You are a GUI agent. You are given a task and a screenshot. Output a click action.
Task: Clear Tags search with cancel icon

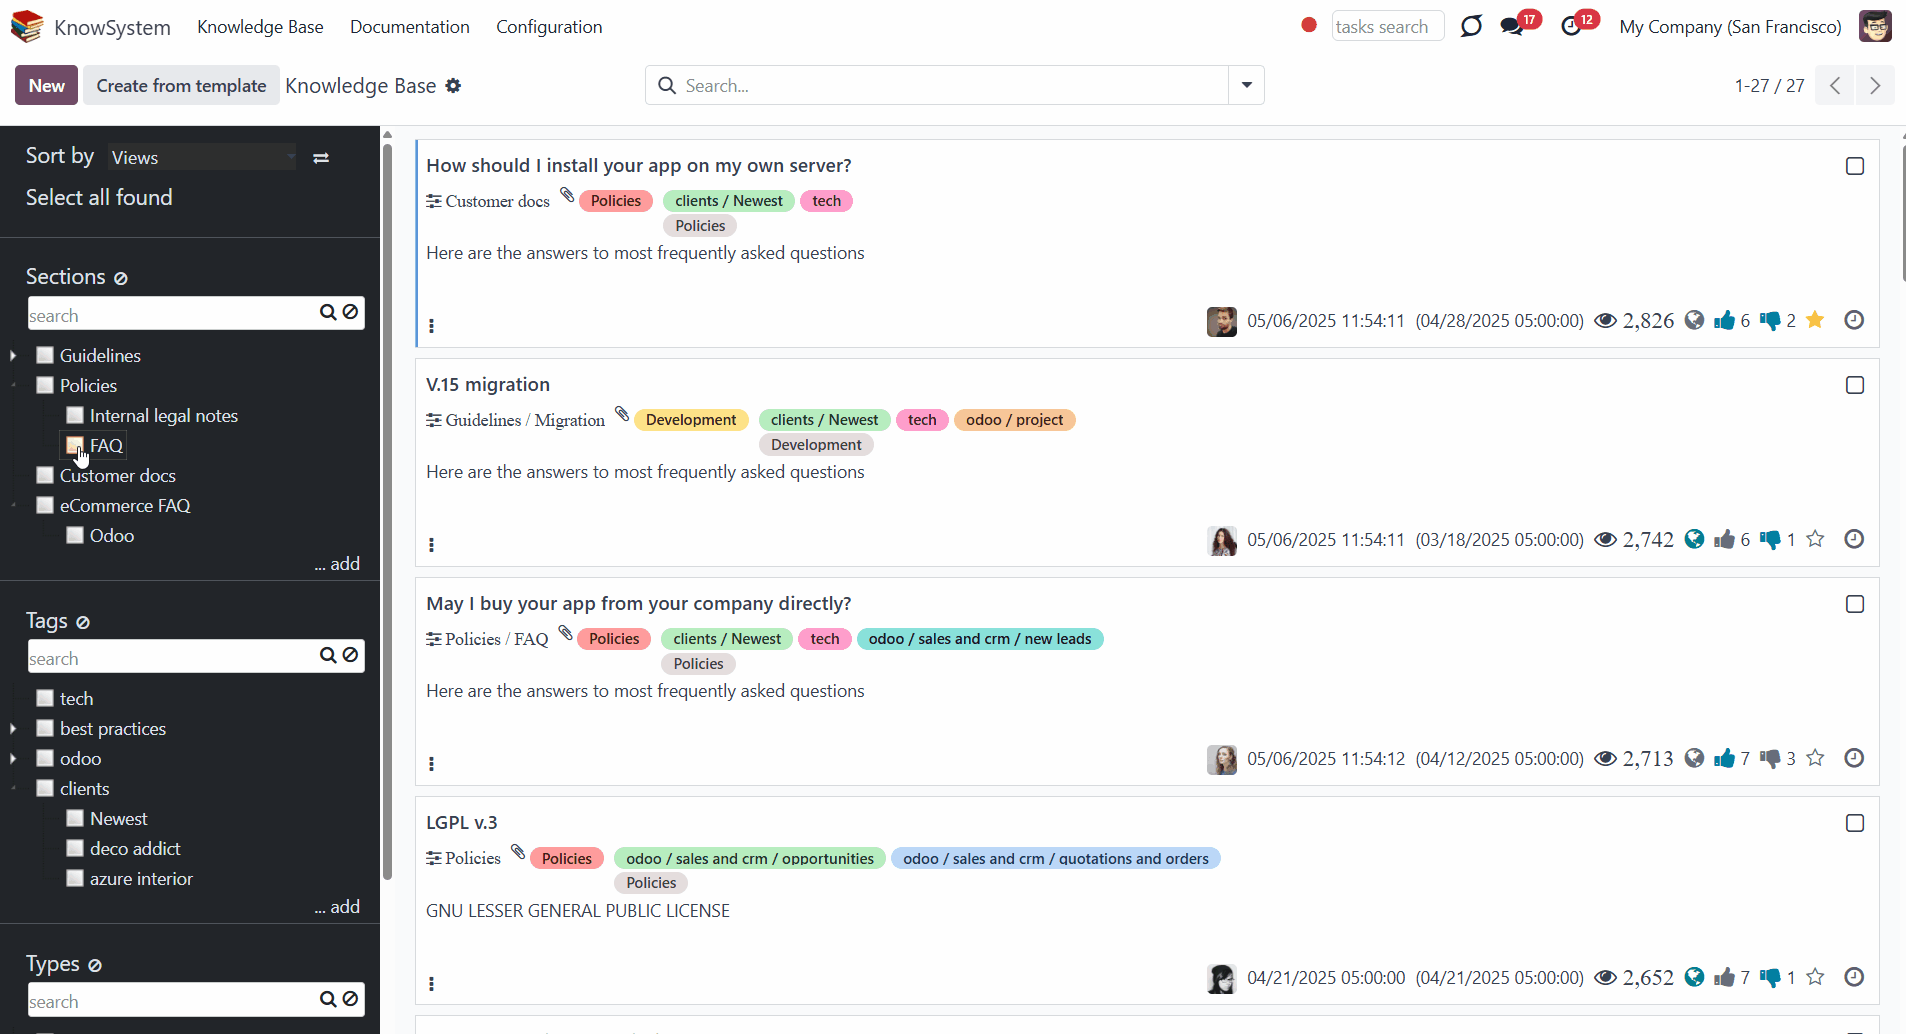tap(351, 655)
